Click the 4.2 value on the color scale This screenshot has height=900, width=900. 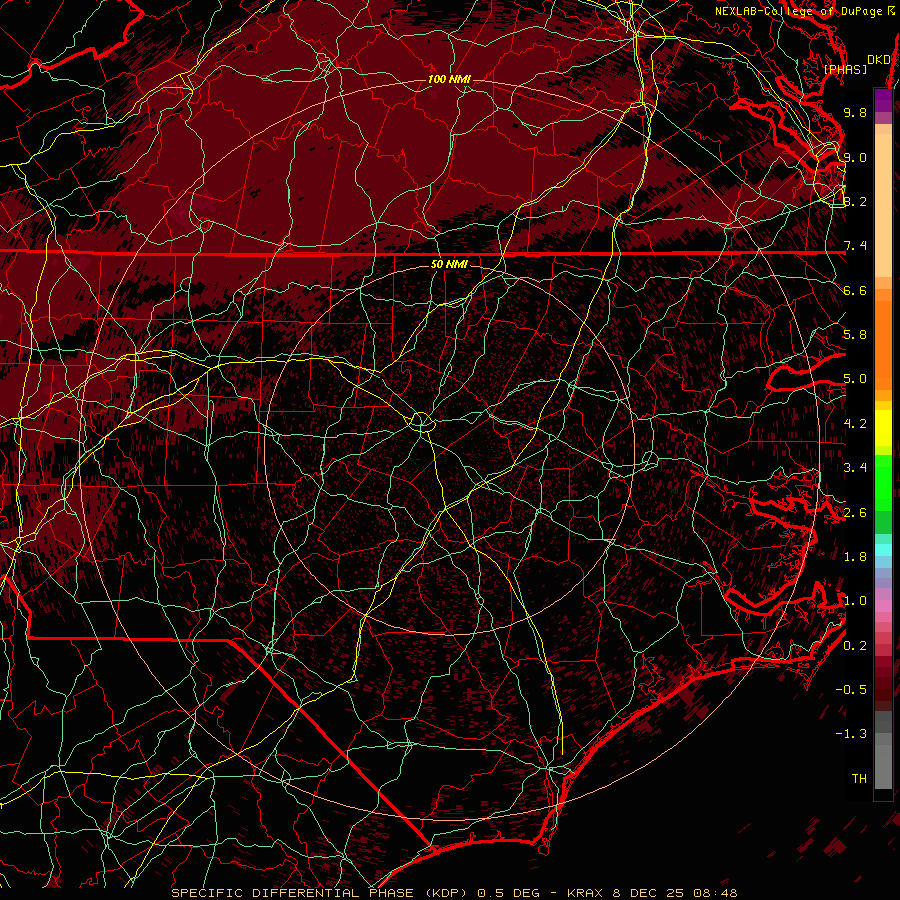(x=855, y=424)
